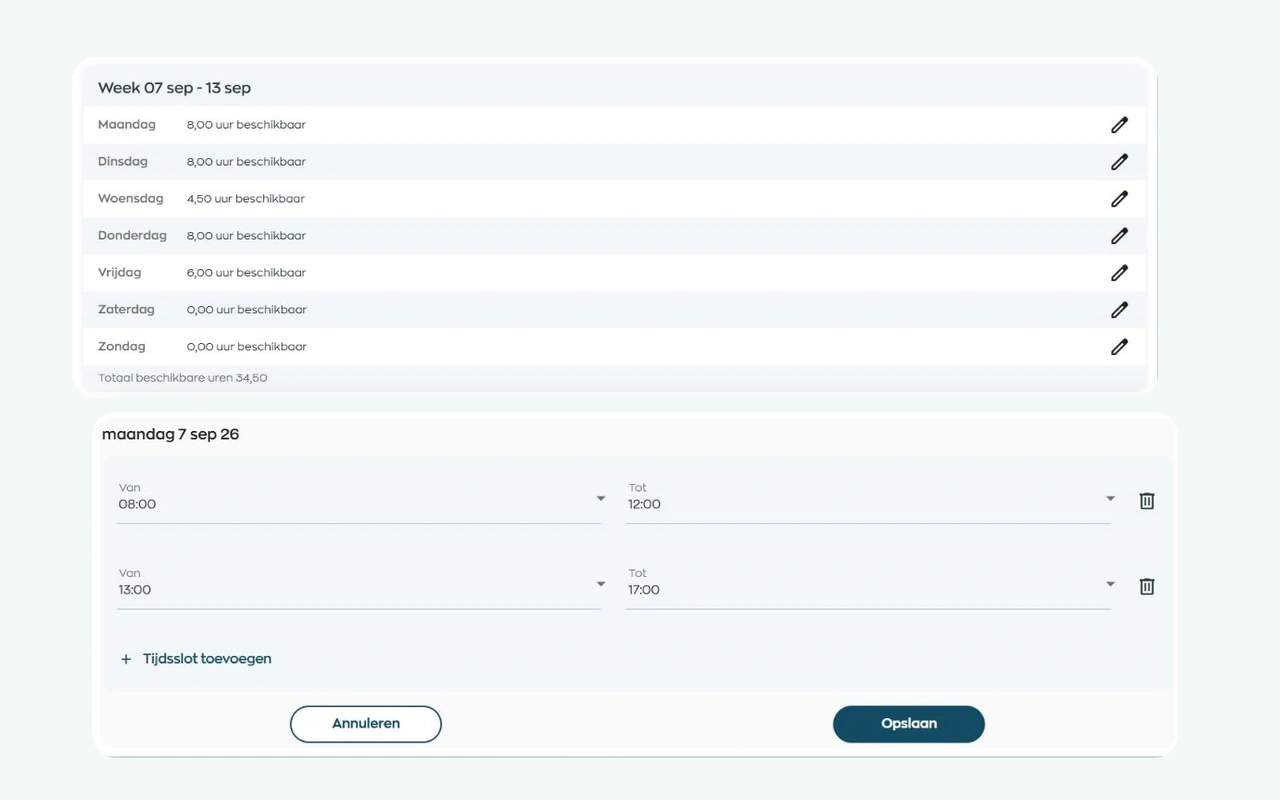Edit Maandag availability with pencil icon

click(1119, 125)
